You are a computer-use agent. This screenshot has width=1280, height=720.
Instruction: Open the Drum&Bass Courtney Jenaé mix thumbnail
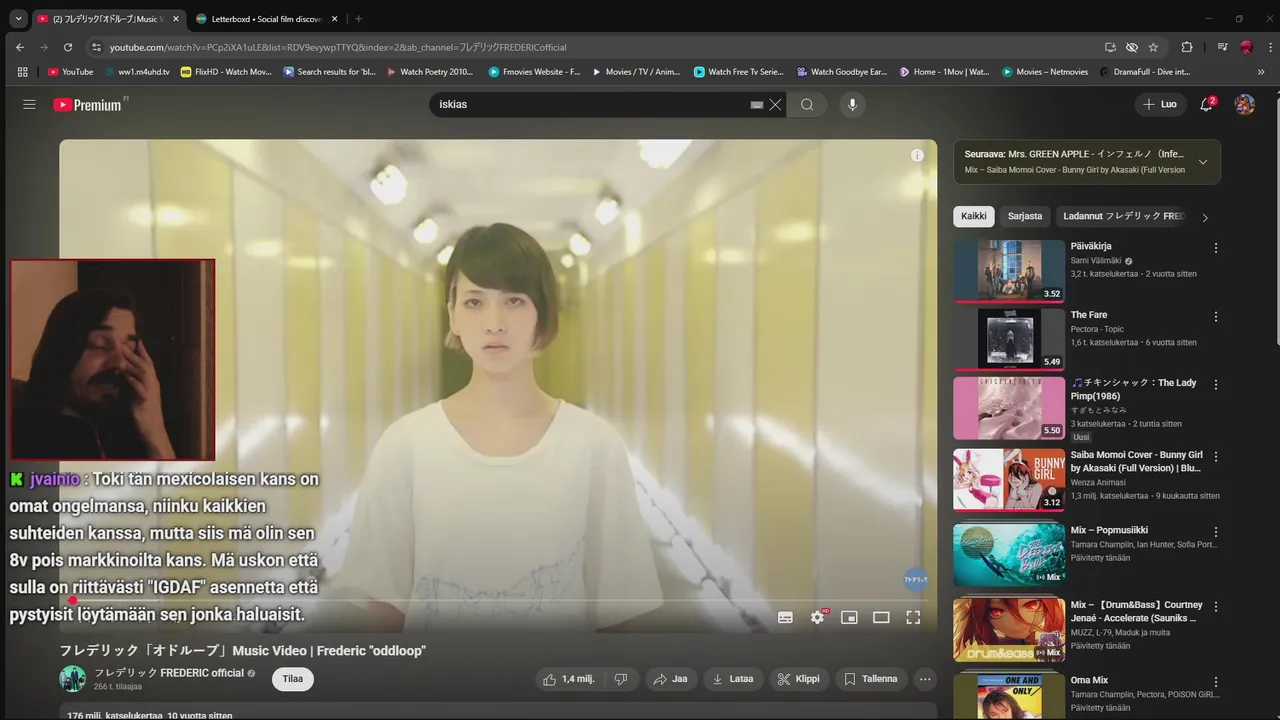click(x=1009, y=629)
